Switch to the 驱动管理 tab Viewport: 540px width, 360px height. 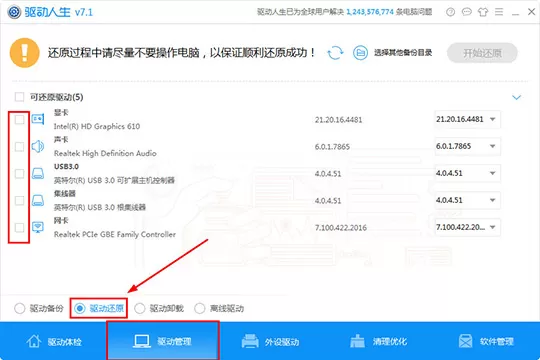[x=163, y=341]
